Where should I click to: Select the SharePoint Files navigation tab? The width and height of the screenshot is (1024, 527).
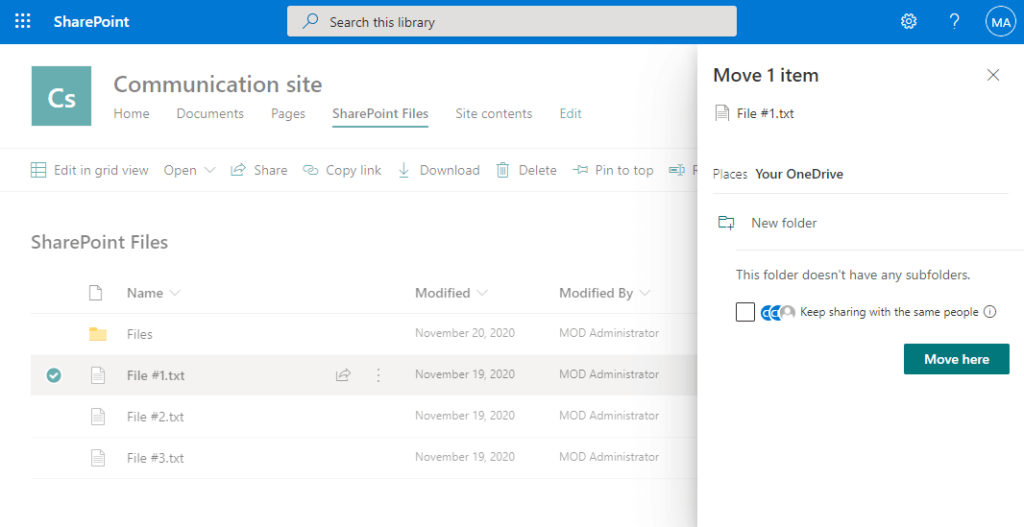(x=380, y=114)
